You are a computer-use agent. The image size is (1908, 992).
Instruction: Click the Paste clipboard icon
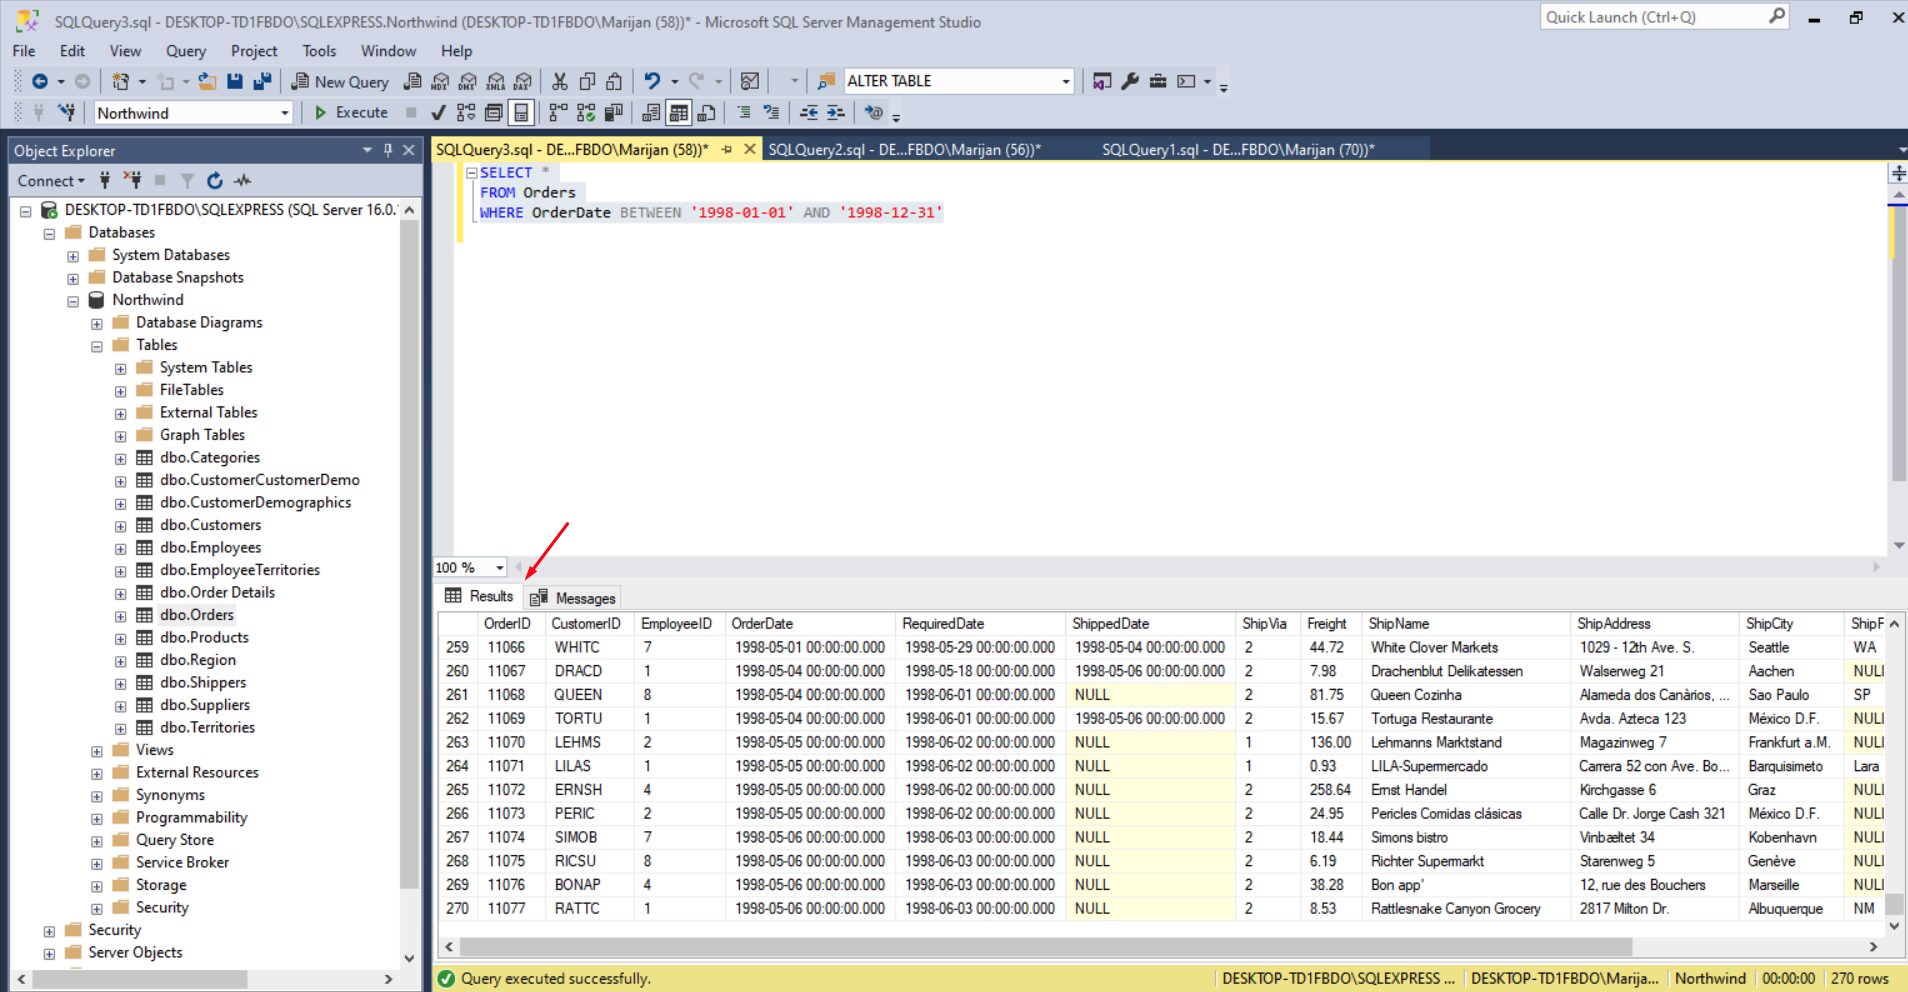click(x=615, y=81)
